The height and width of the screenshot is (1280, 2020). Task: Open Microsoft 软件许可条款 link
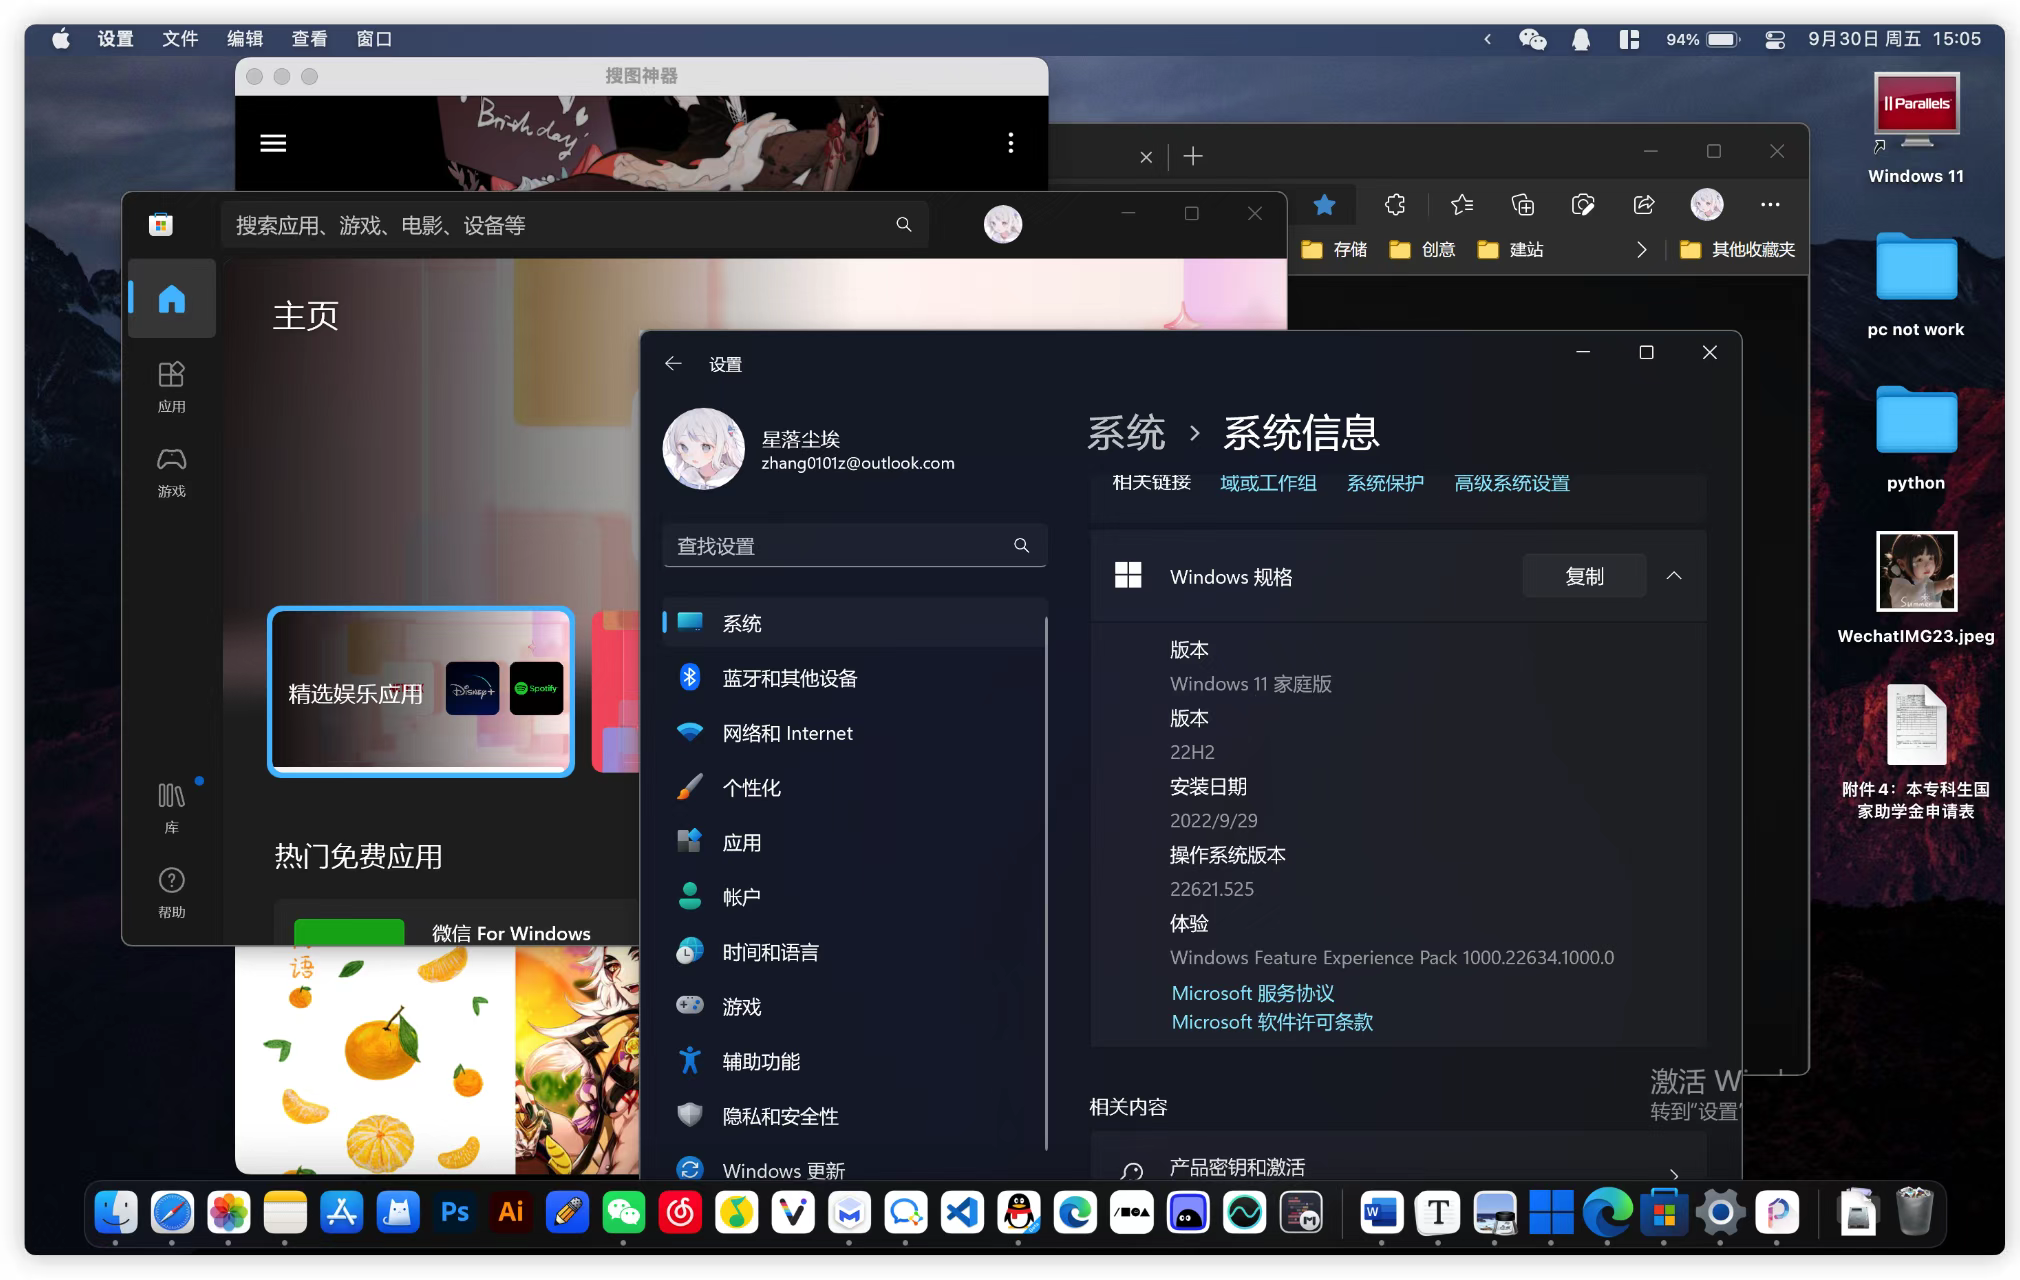click(x=1272, y=1022)
